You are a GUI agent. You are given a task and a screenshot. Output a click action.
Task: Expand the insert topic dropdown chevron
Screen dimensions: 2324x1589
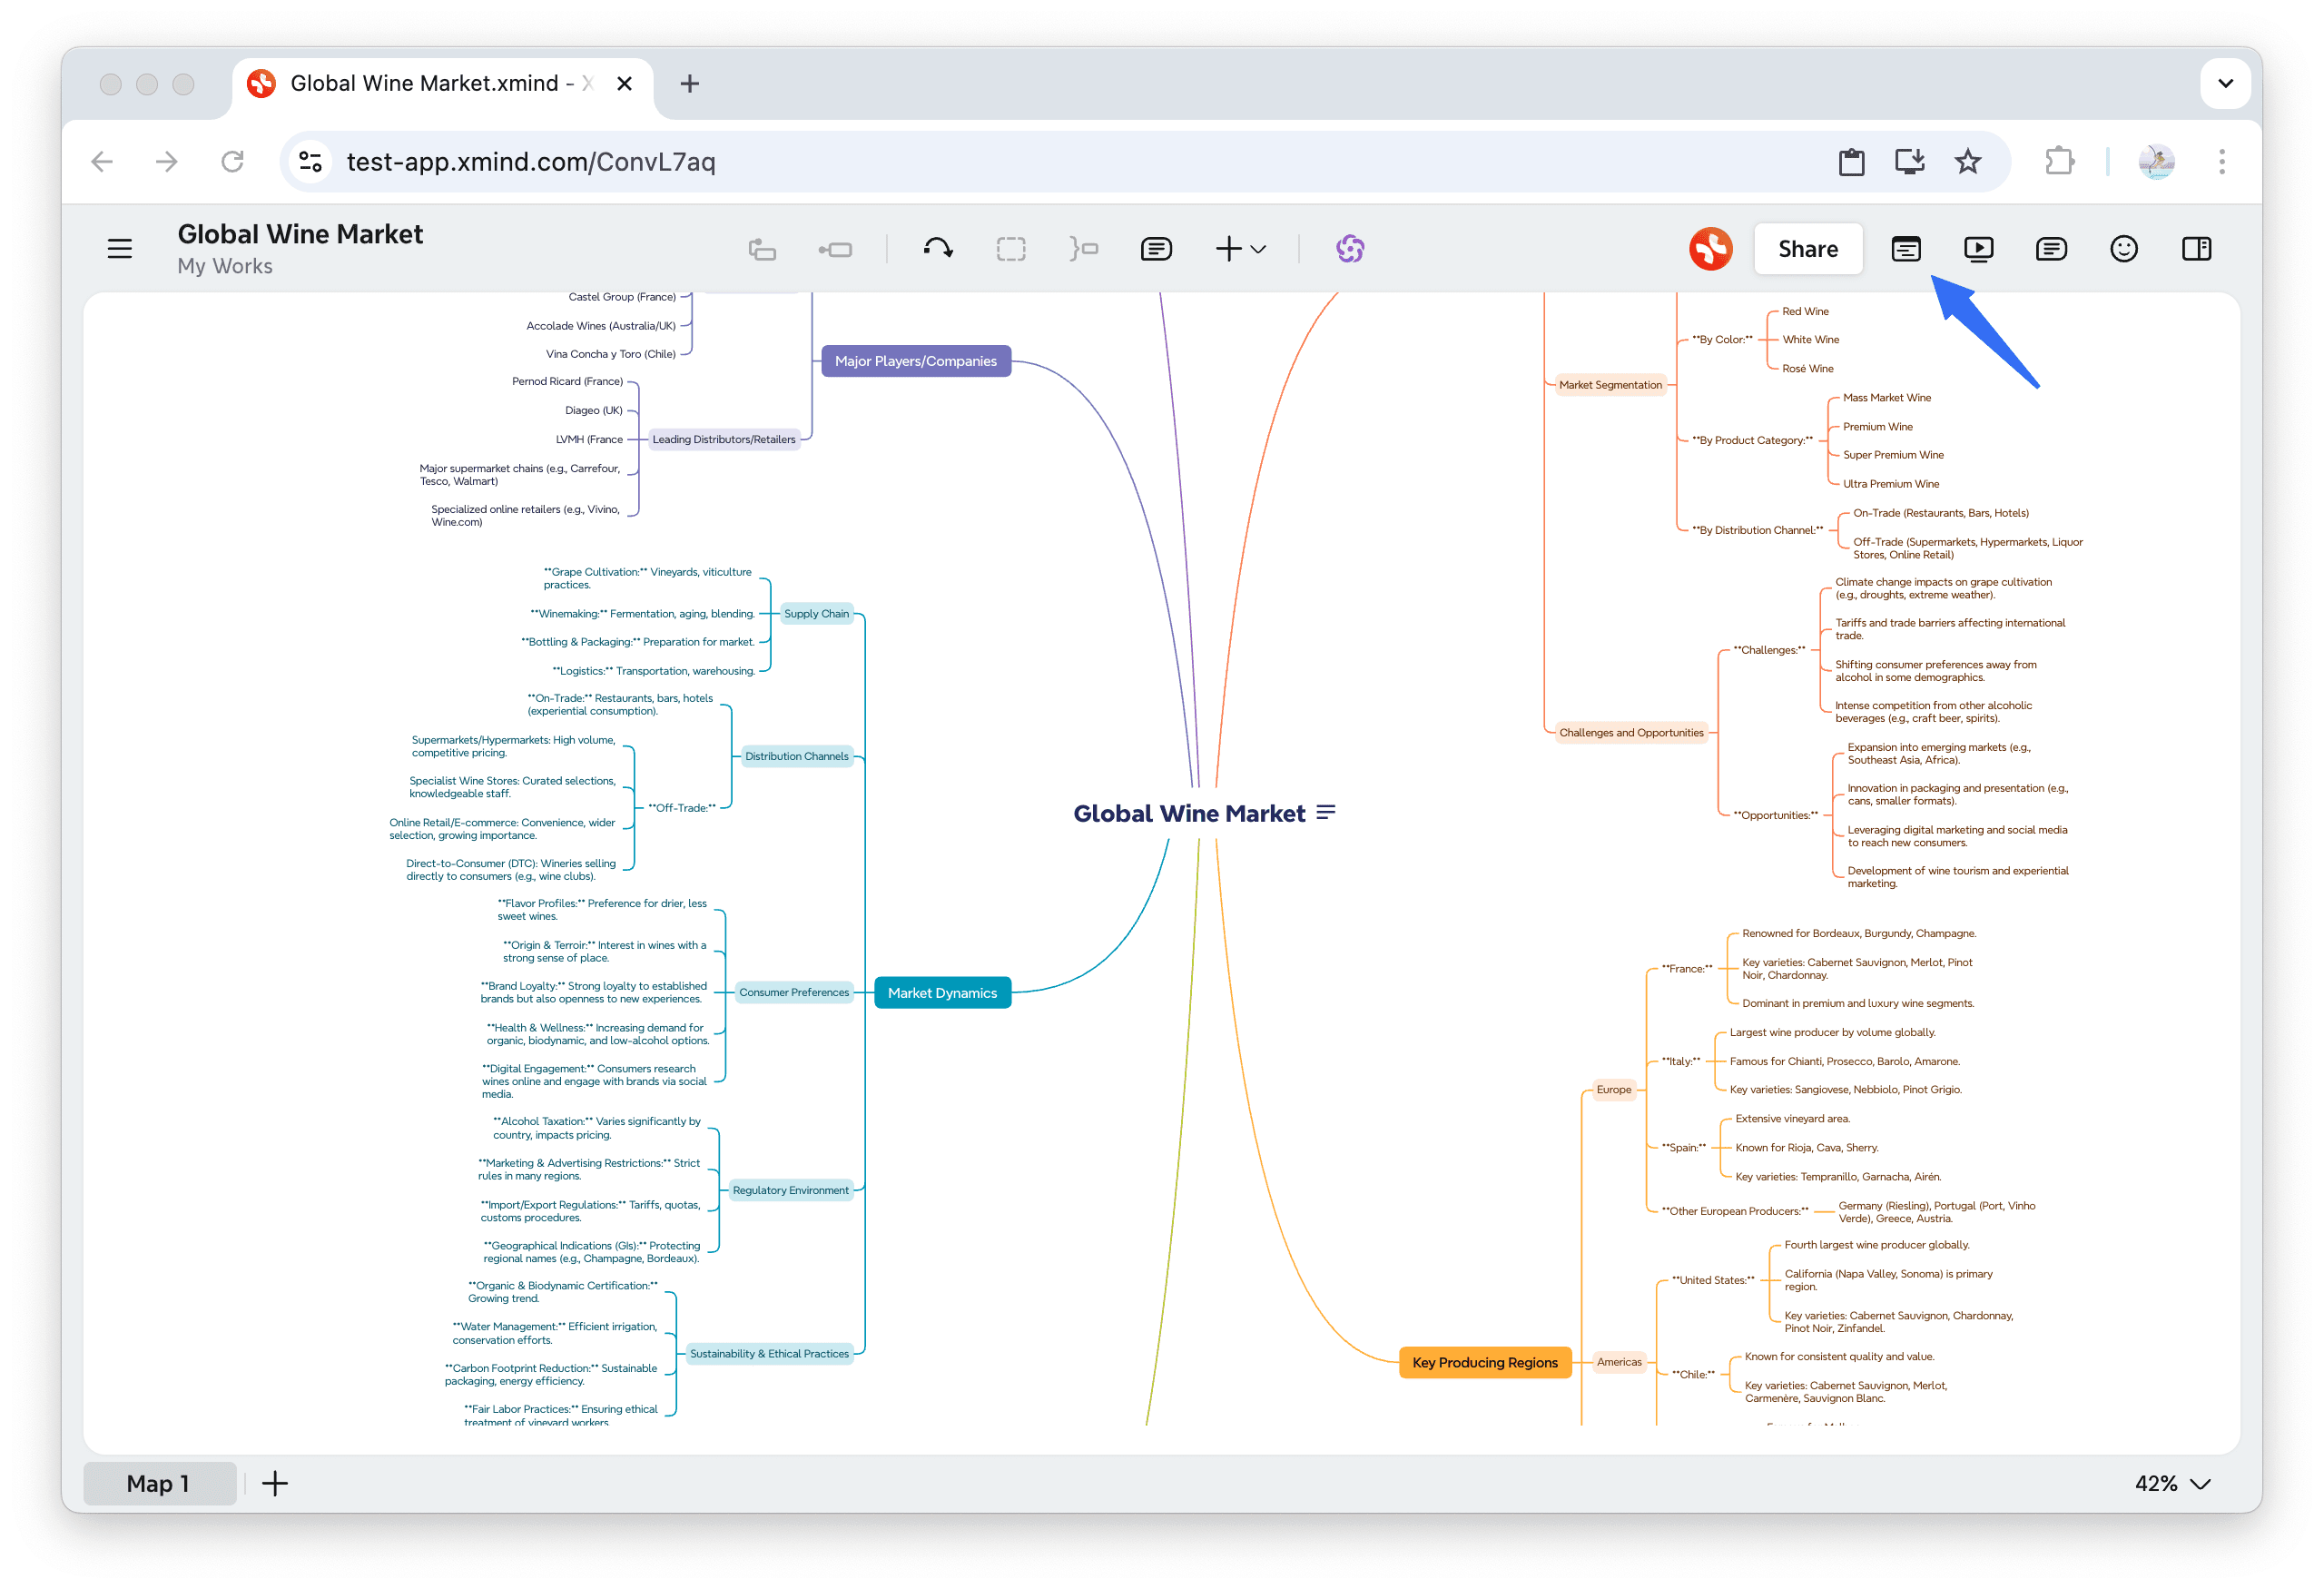click(1258, 249)
